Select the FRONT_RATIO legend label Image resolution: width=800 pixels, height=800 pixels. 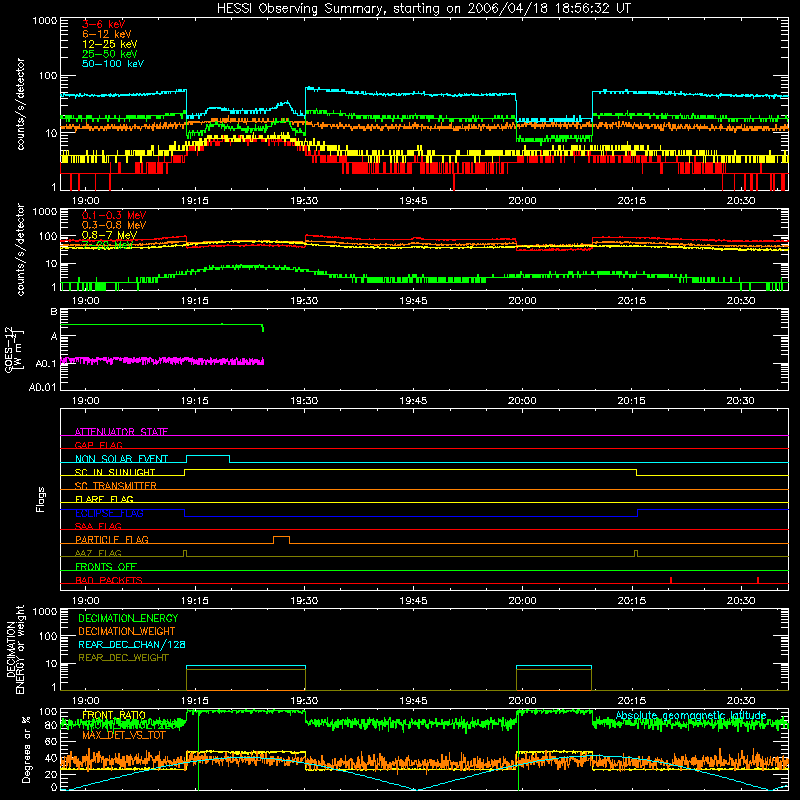[114, 715]
